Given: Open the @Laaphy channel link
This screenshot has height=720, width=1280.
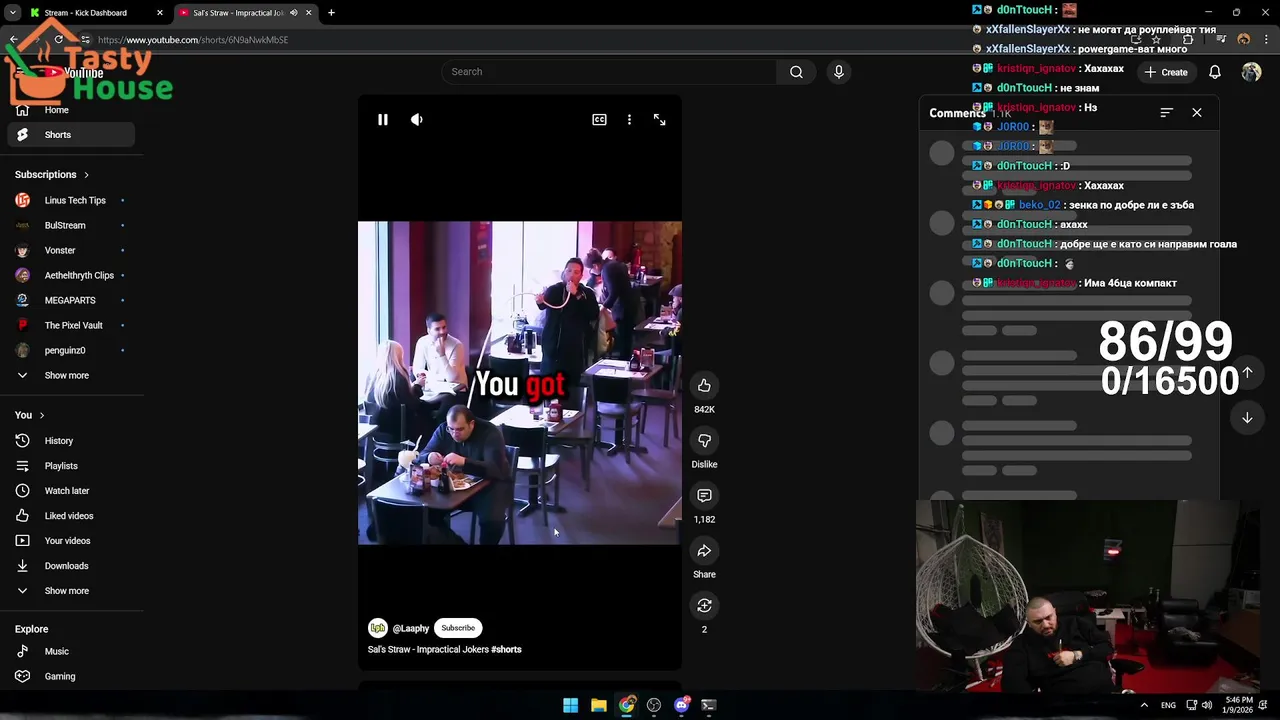Looking at the screenshot, I should point(411,628).
